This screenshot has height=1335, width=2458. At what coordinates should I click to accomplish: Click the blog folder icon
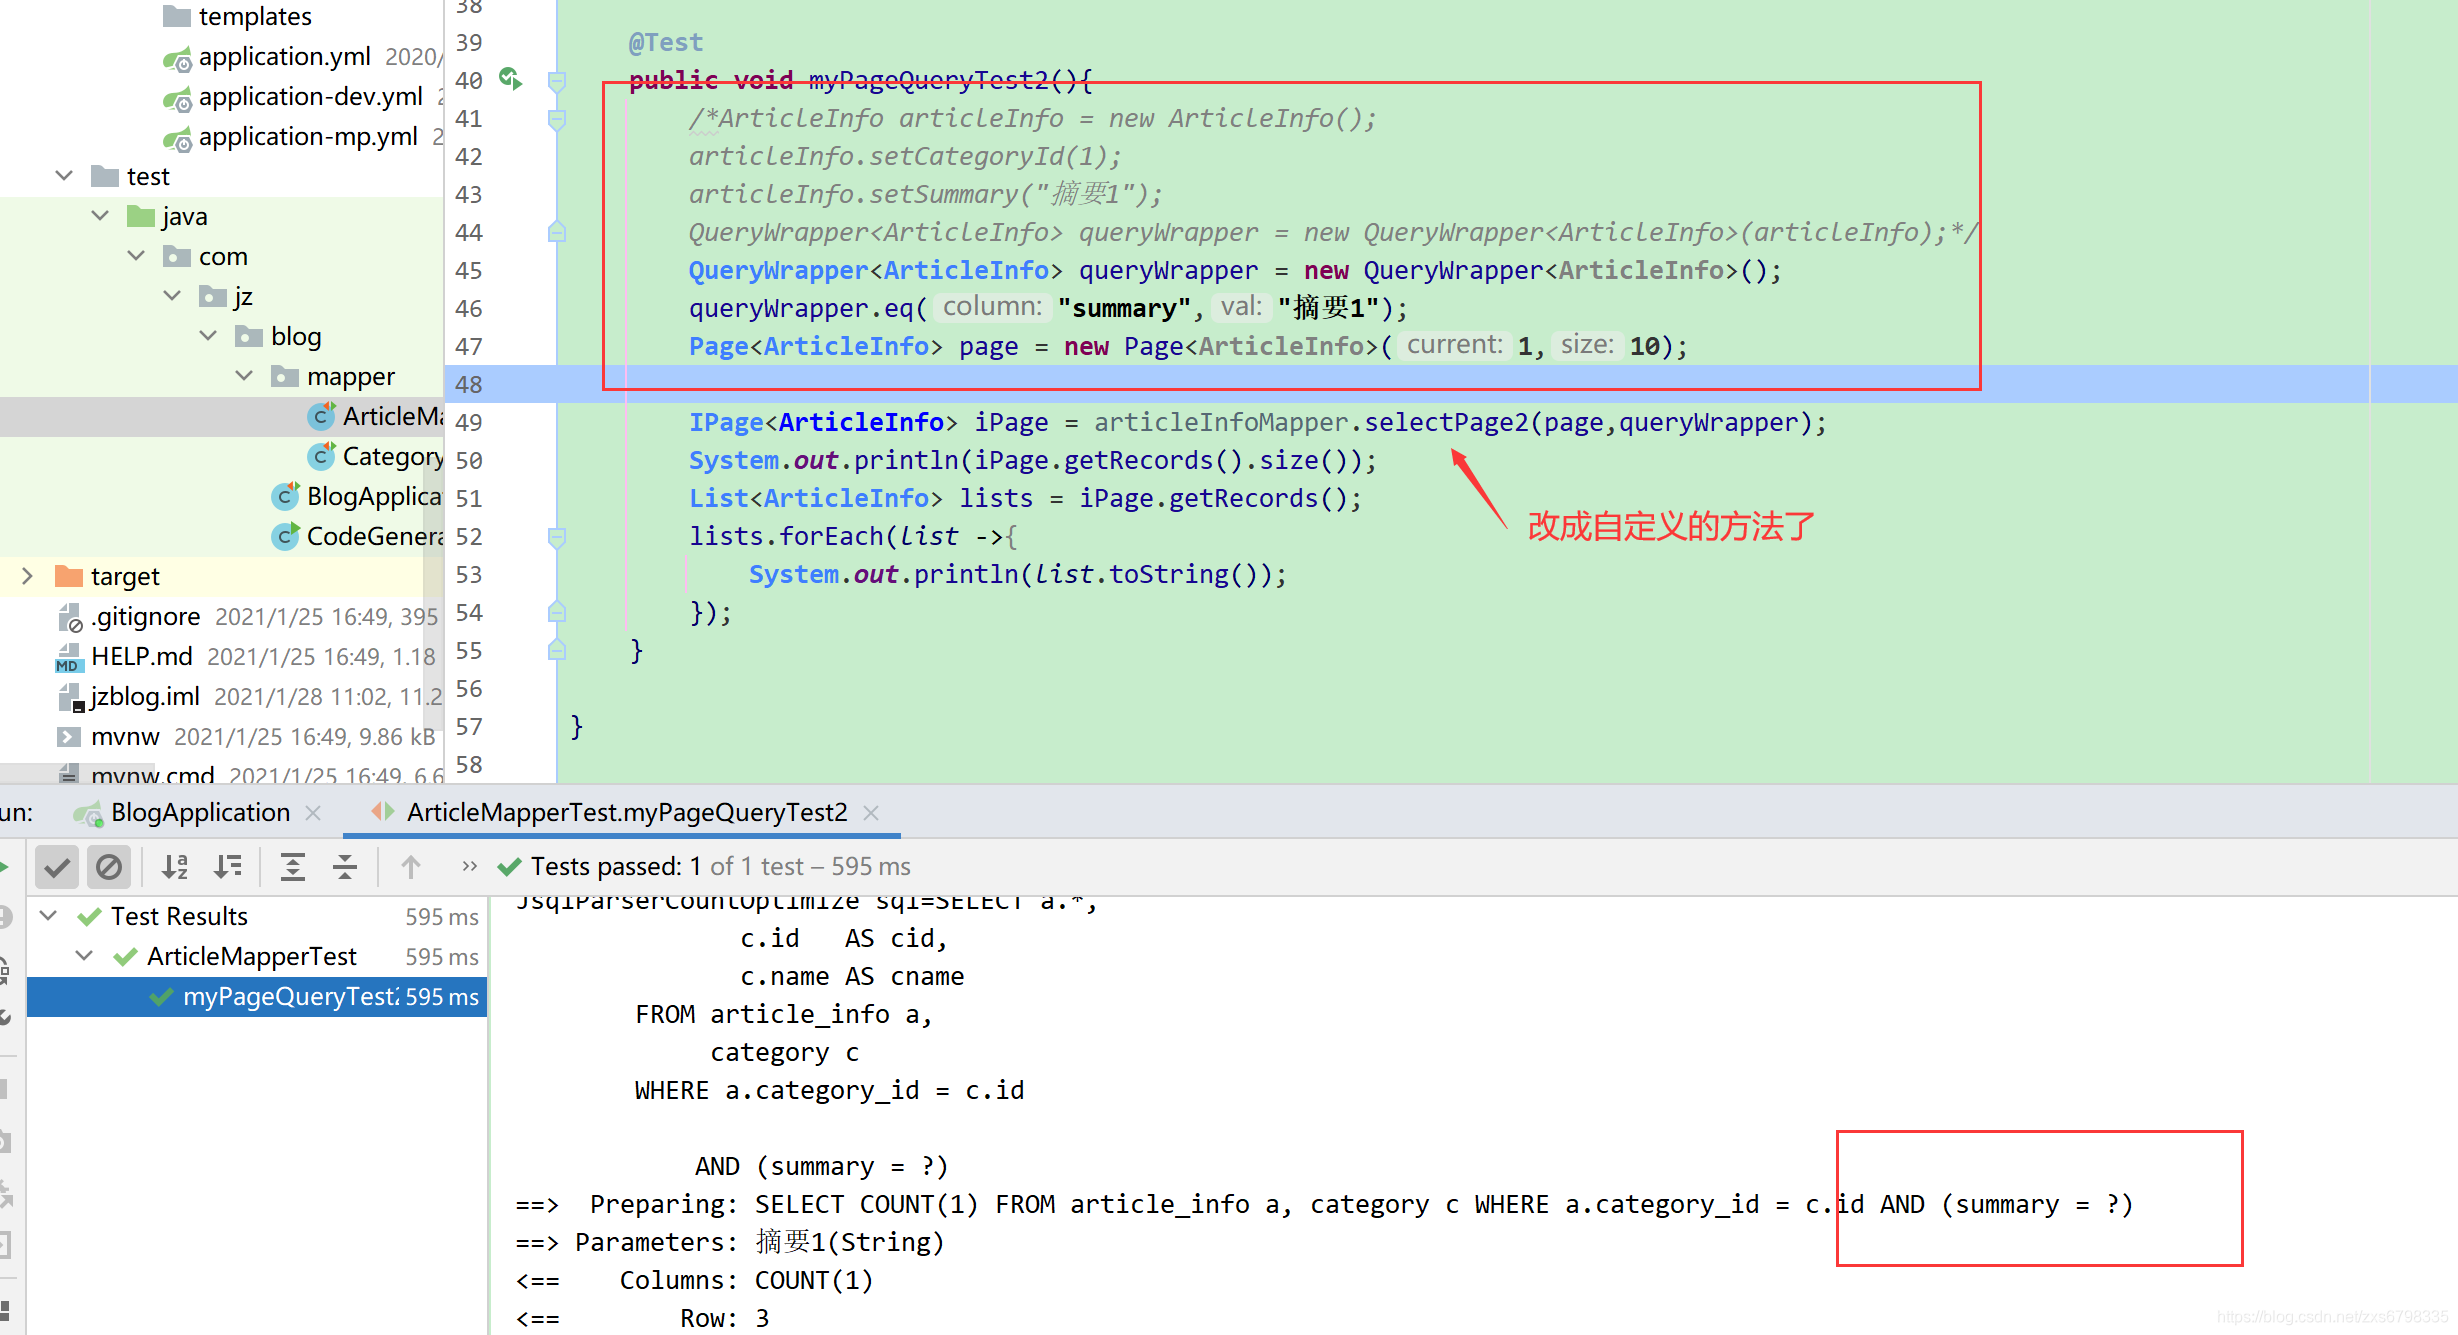[x=249, y=336]
